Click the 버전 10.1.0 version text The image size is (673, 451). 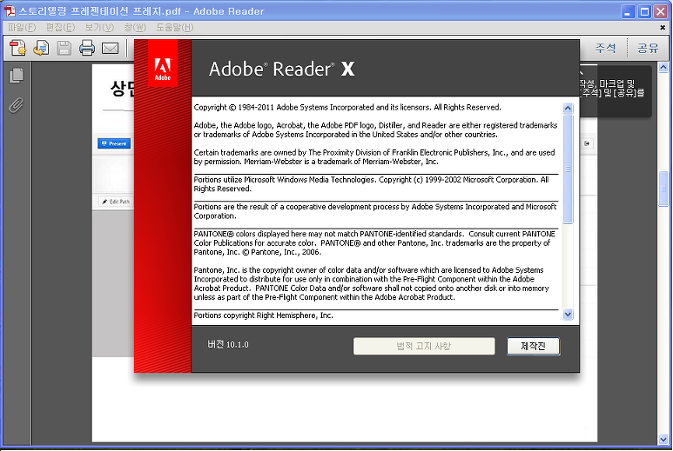pos(228,345)
